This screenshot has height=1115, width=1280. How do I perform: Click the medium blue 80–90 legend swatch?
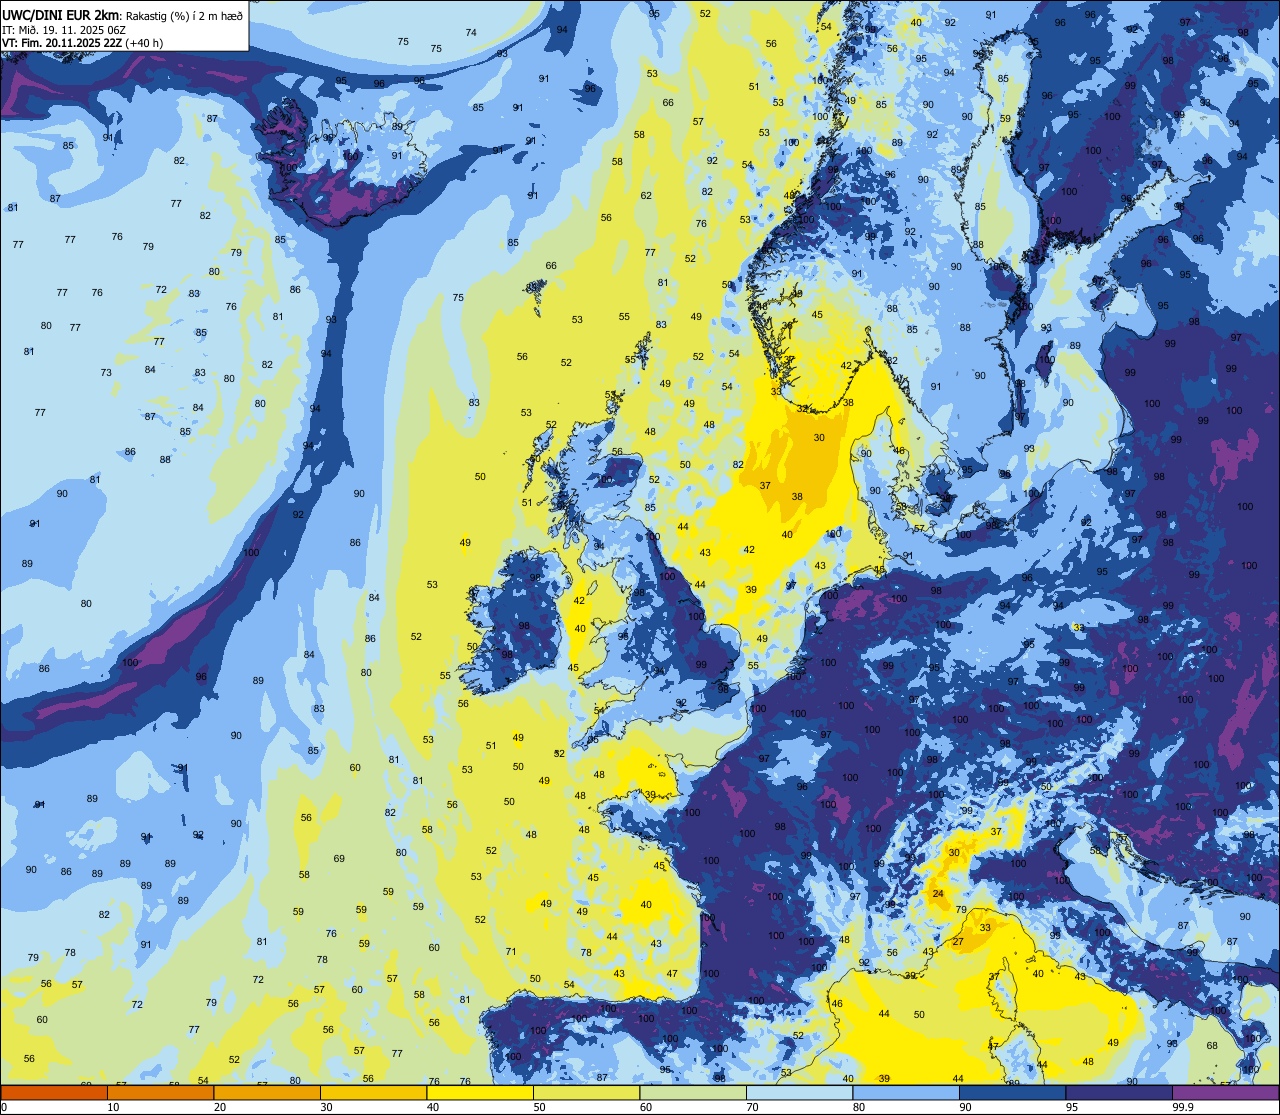point(906,1093)
